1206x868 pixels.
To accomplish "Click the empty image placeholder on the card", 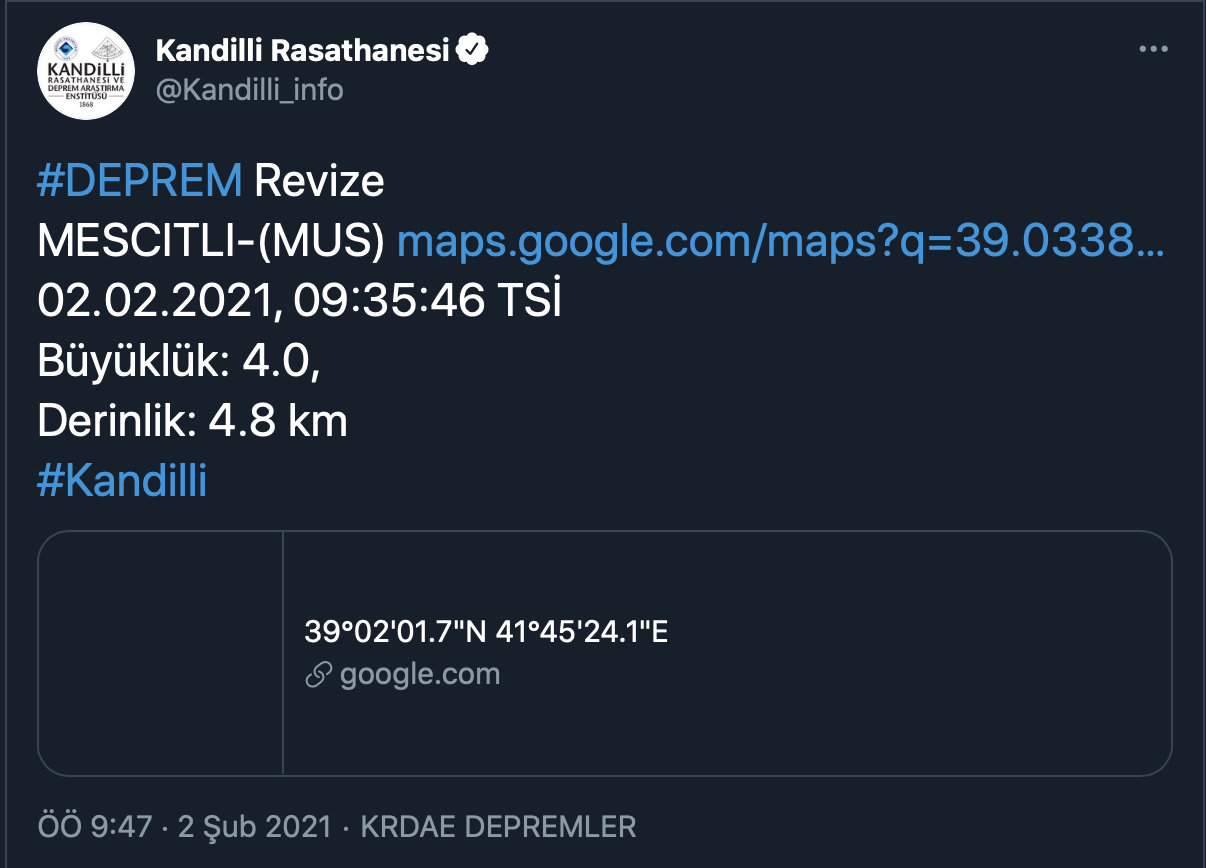I will coord(161,652).
